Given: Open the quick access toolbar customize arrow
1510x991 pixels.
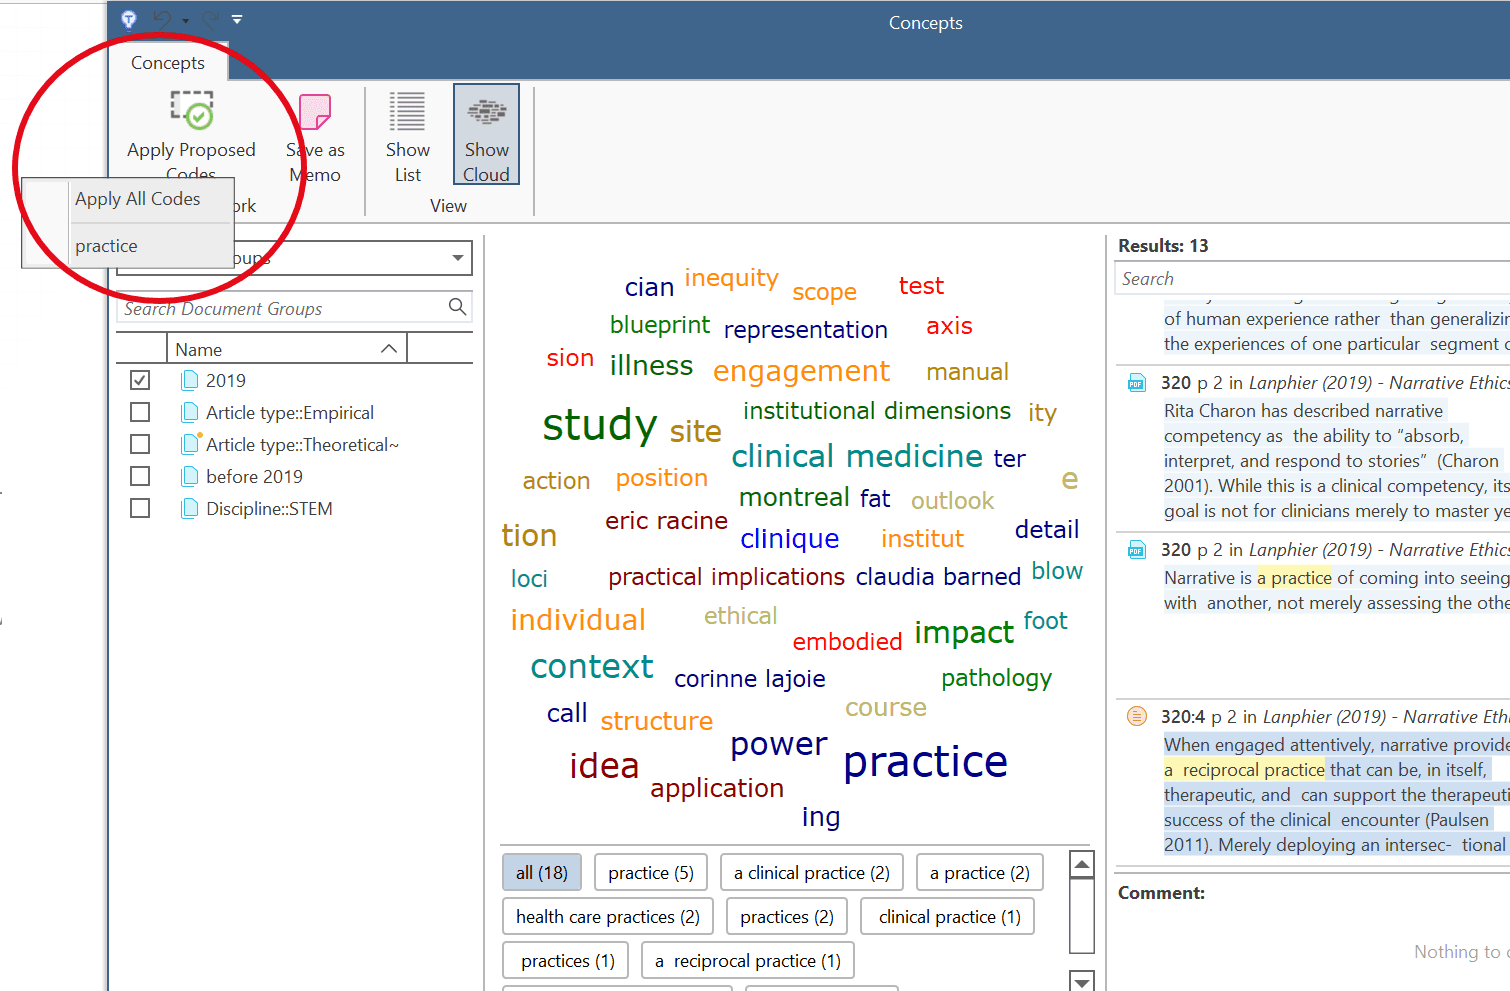Looking at the screenshot, I should (237, 19).
